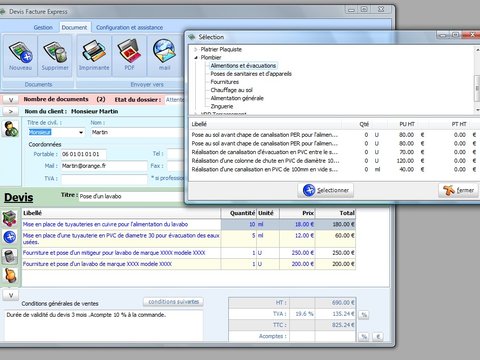This screenshot has width=480, height=360.
Task: Collapse the conditions section with V button
Action: tap(11, 295)
